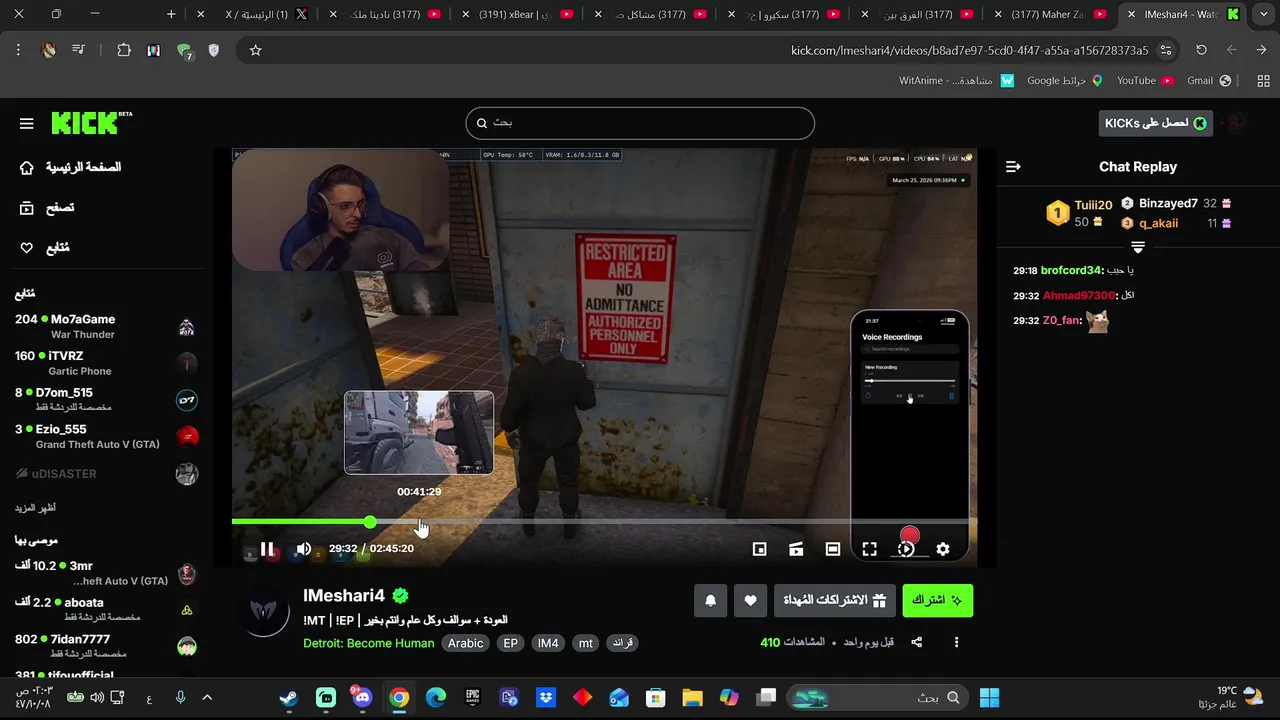Open a new browser tab
The width and height of the screenshot is (1280, 720).
click(171, 15)
